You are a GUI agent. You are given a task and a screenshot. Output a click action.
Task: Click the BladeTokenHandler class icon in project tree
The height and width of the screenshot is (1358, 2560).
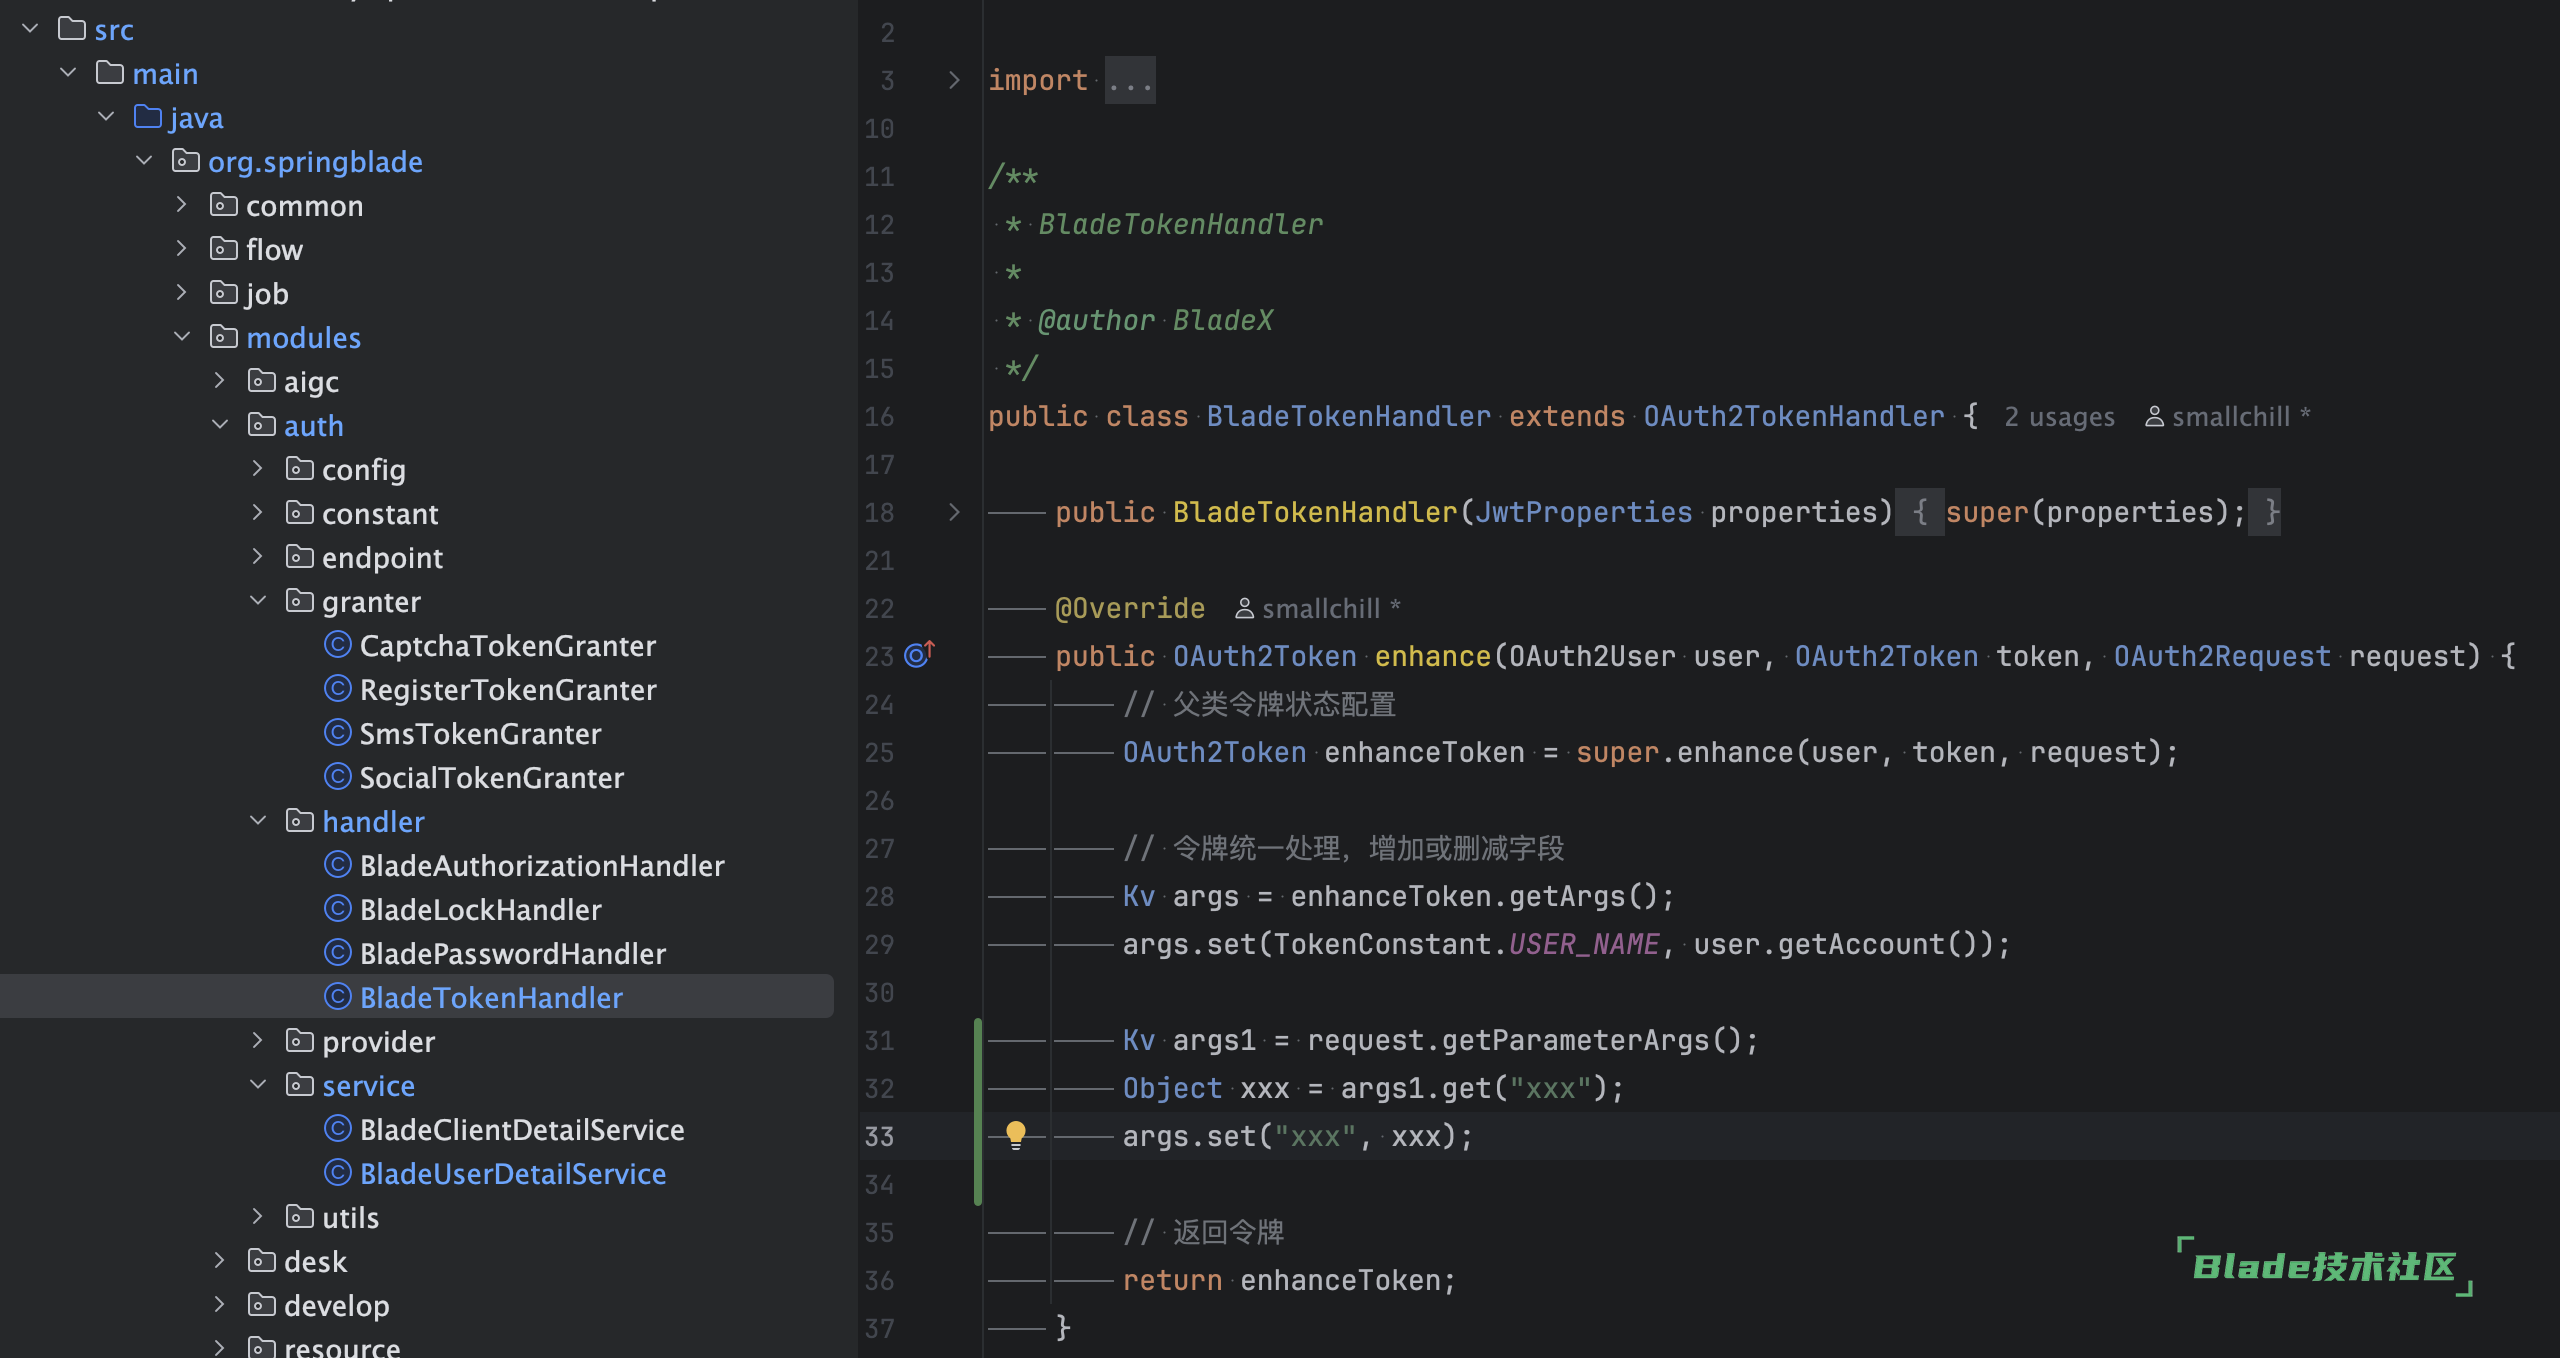pyautogui.click(x=338, y=997)
